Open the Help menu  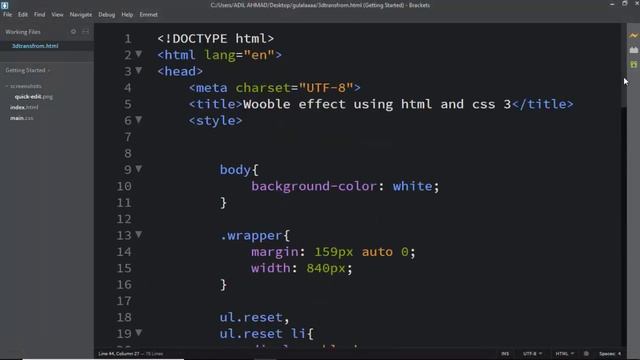(127, 15)
